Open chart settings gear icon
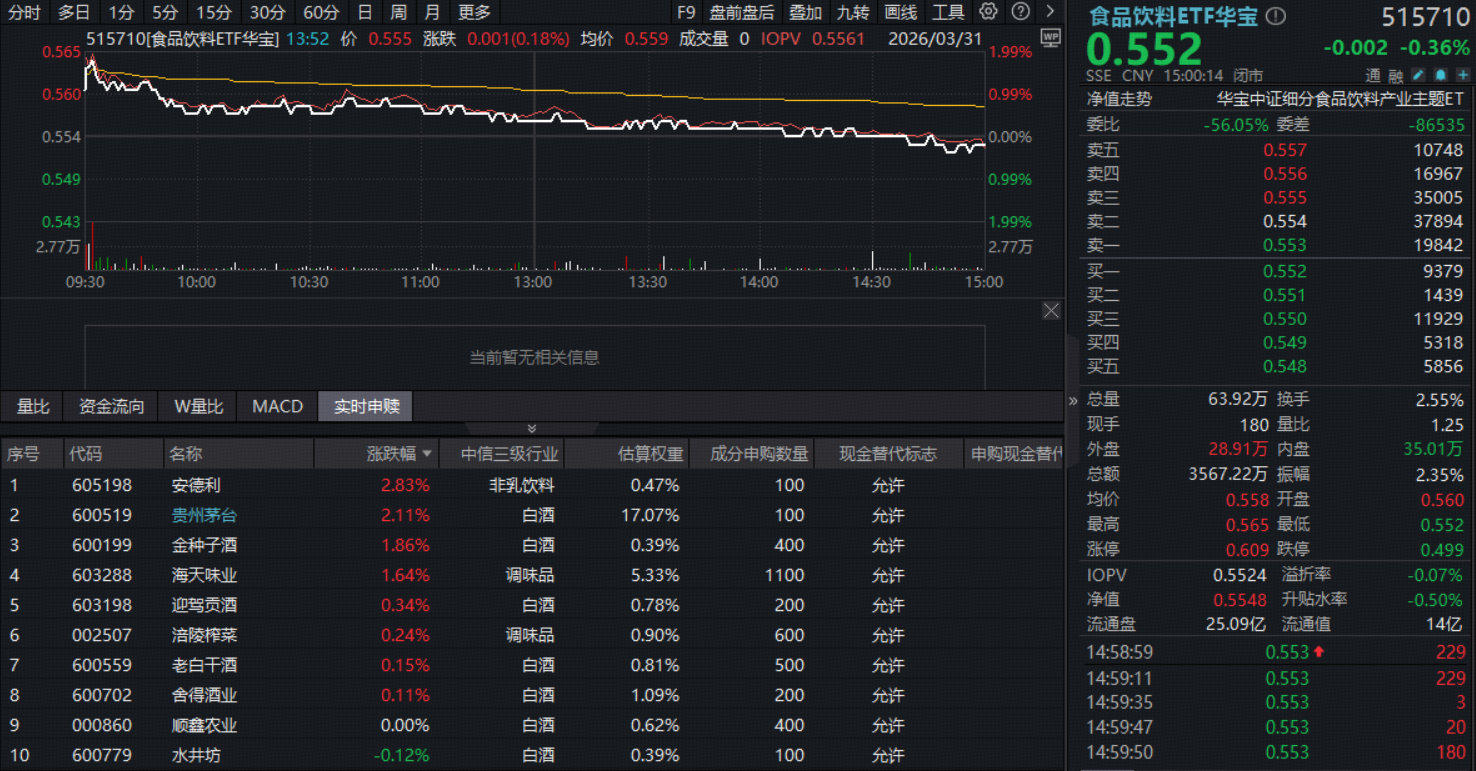 tap(988, 12)
